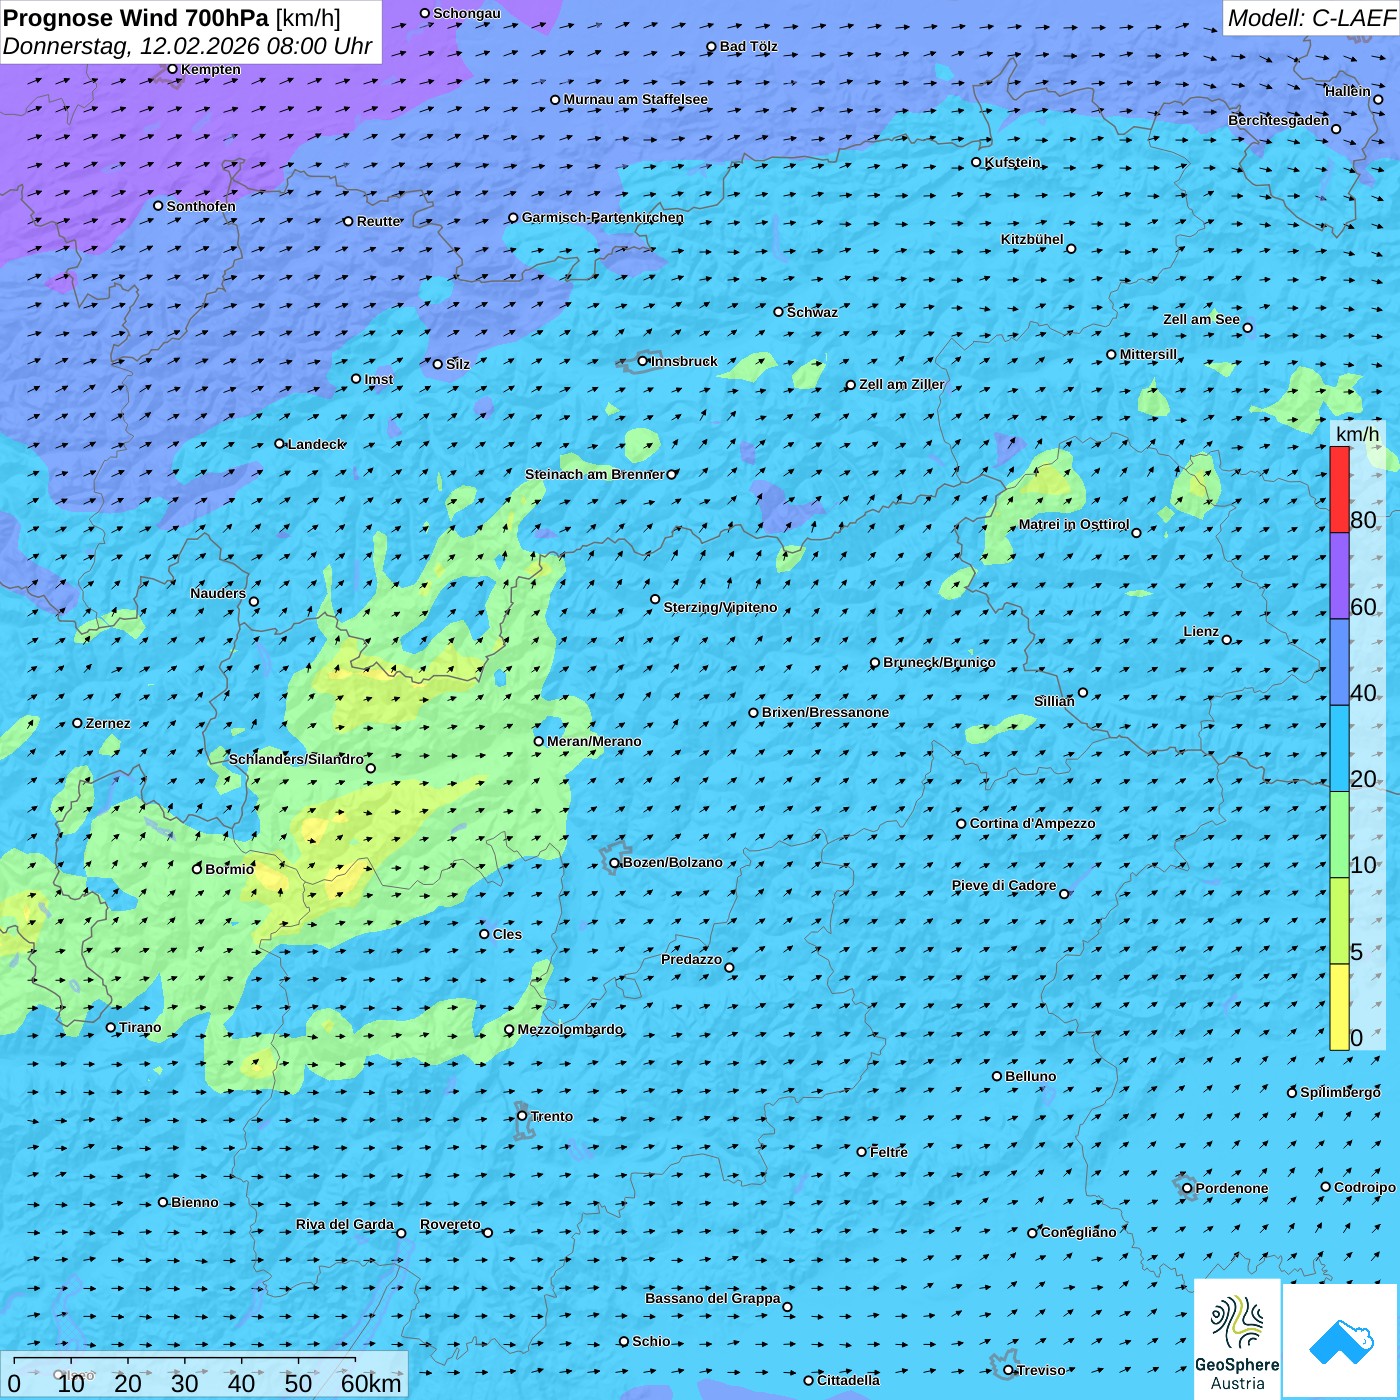Click the Belluno city marker
The image size is (1400, 1400).
[x=997, y=1076]
